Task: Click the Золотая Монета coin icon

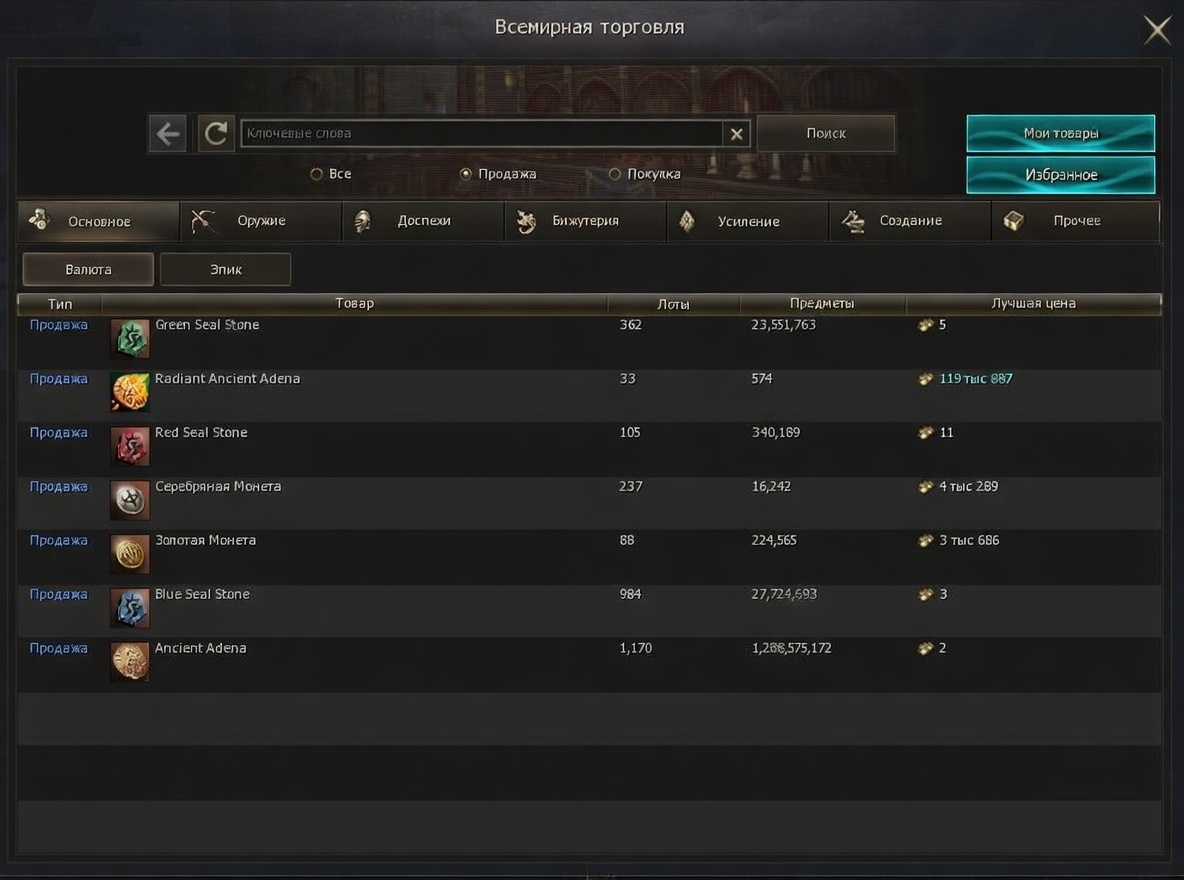Action: point(130,554)
